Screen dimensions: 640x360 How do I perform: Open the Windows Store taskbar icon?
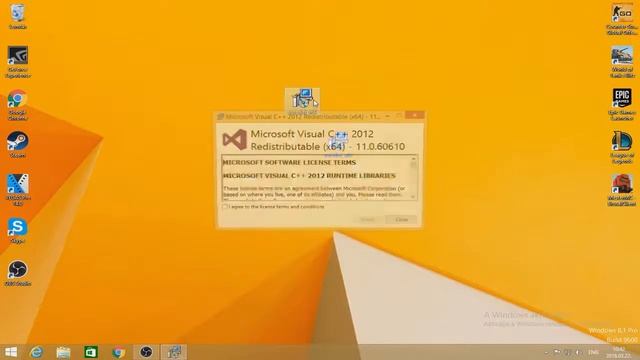(x=91, y=352)
